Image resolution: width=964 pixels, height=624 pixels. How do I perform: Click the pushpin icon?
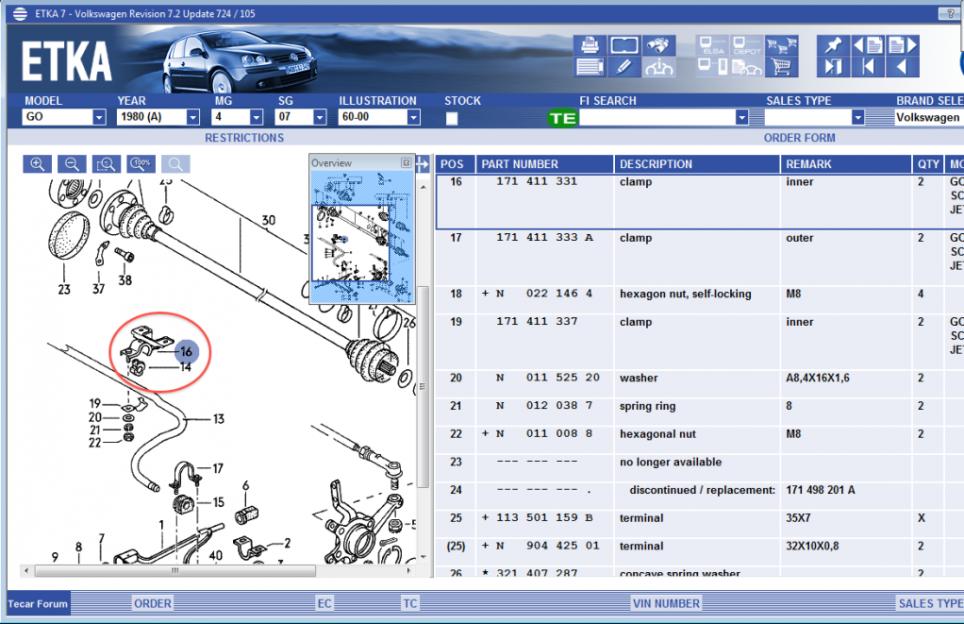833,45
